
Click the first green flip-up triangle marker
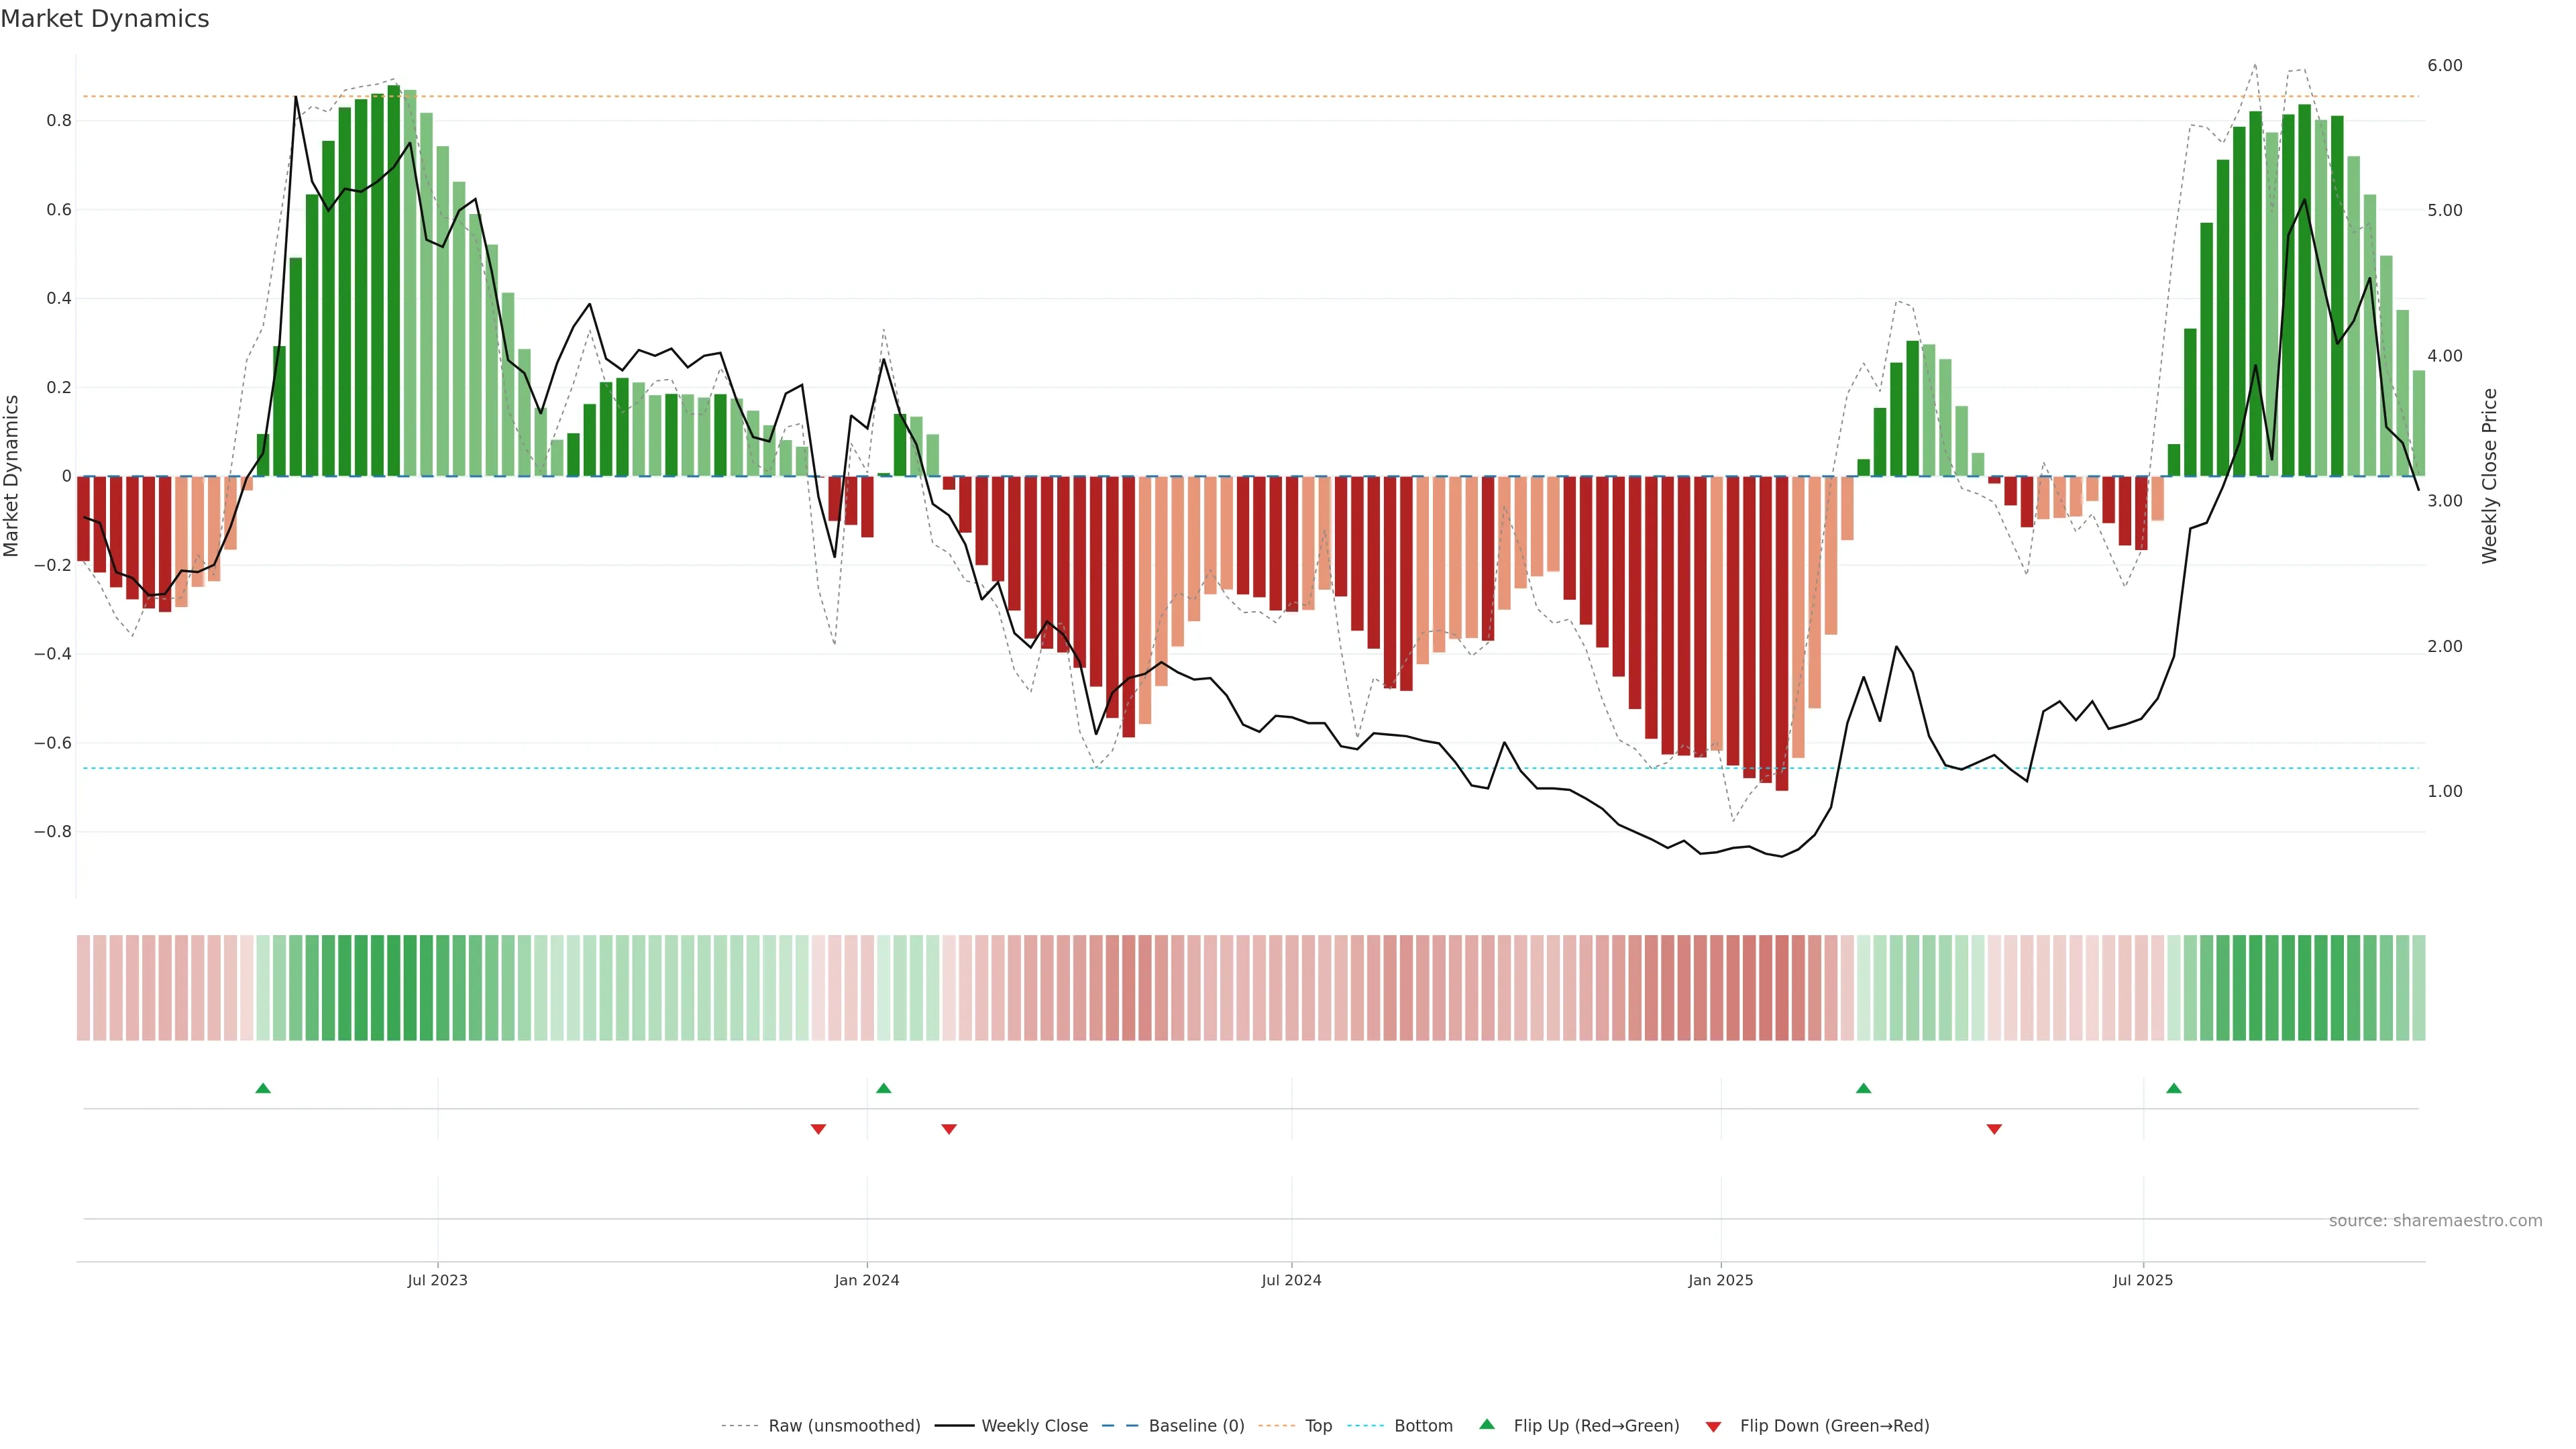coord(263,1088)
